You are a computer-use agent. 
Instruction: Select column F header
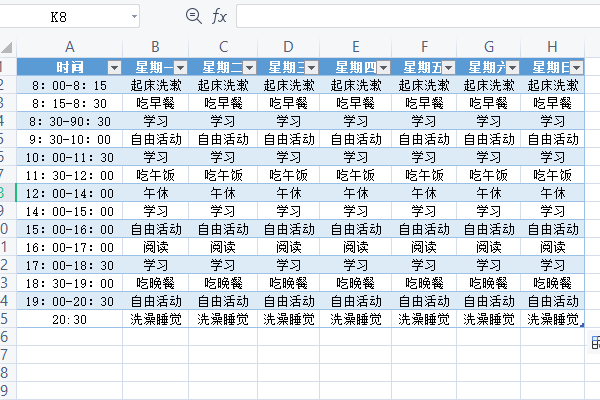[x=424, y=47]
